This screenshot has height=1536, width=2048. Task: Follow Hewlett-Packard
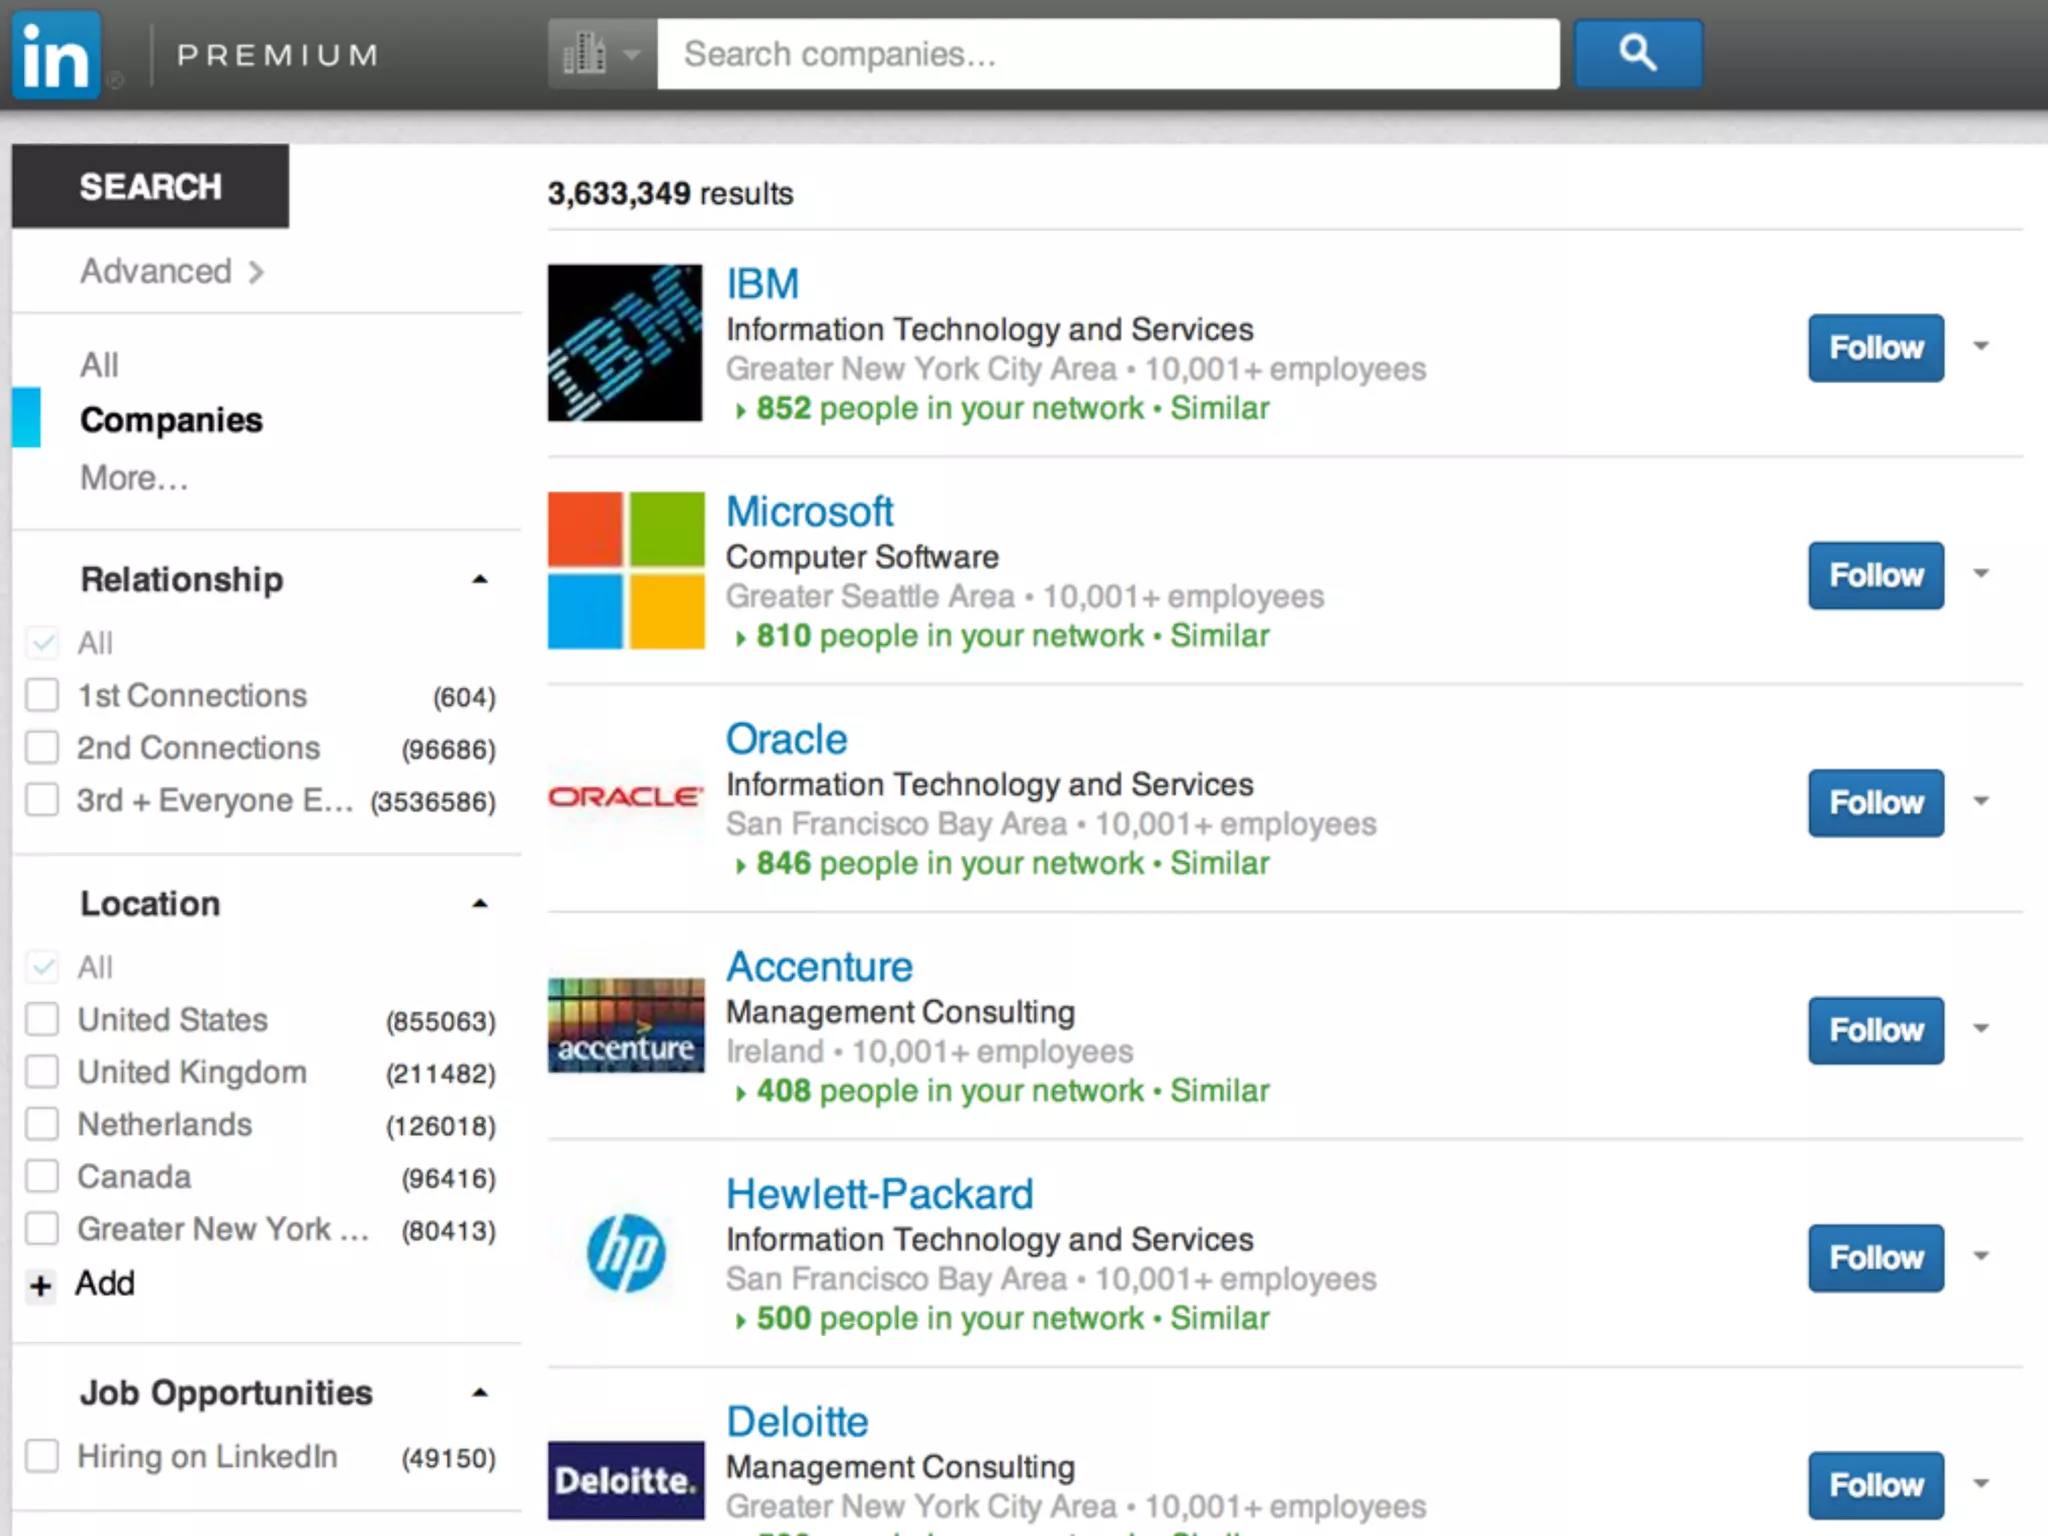(1876, 1258)
